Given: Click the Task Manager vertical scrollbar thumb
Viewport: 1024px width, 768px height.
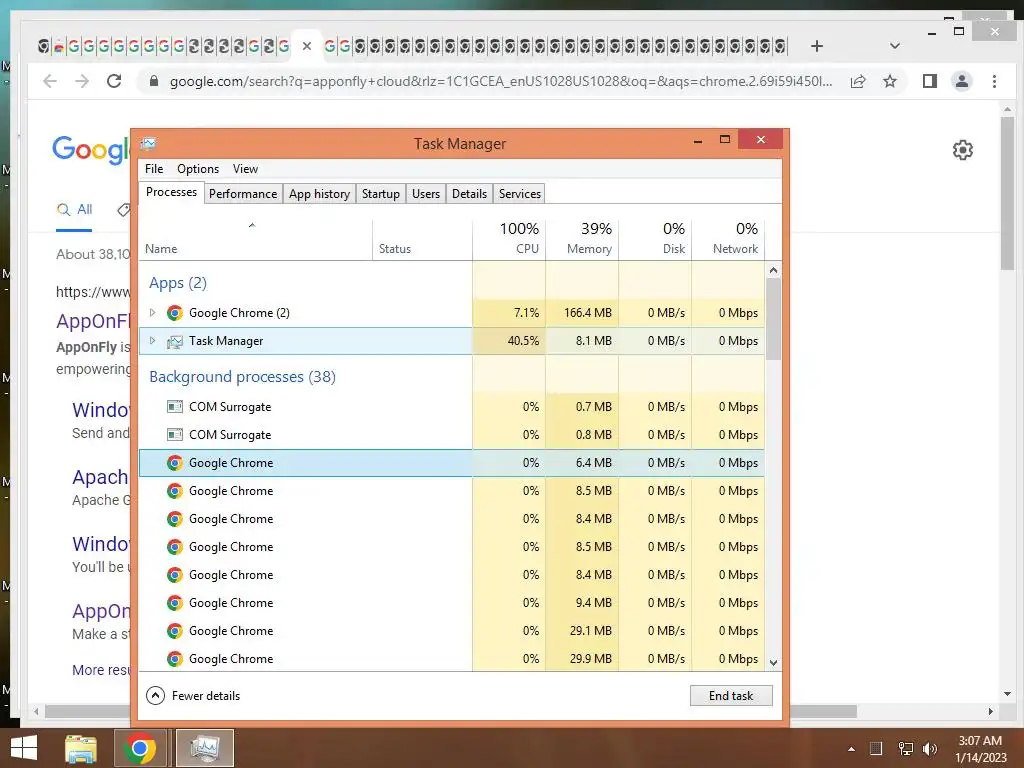Looking at the screenshot, I should 773,319.
